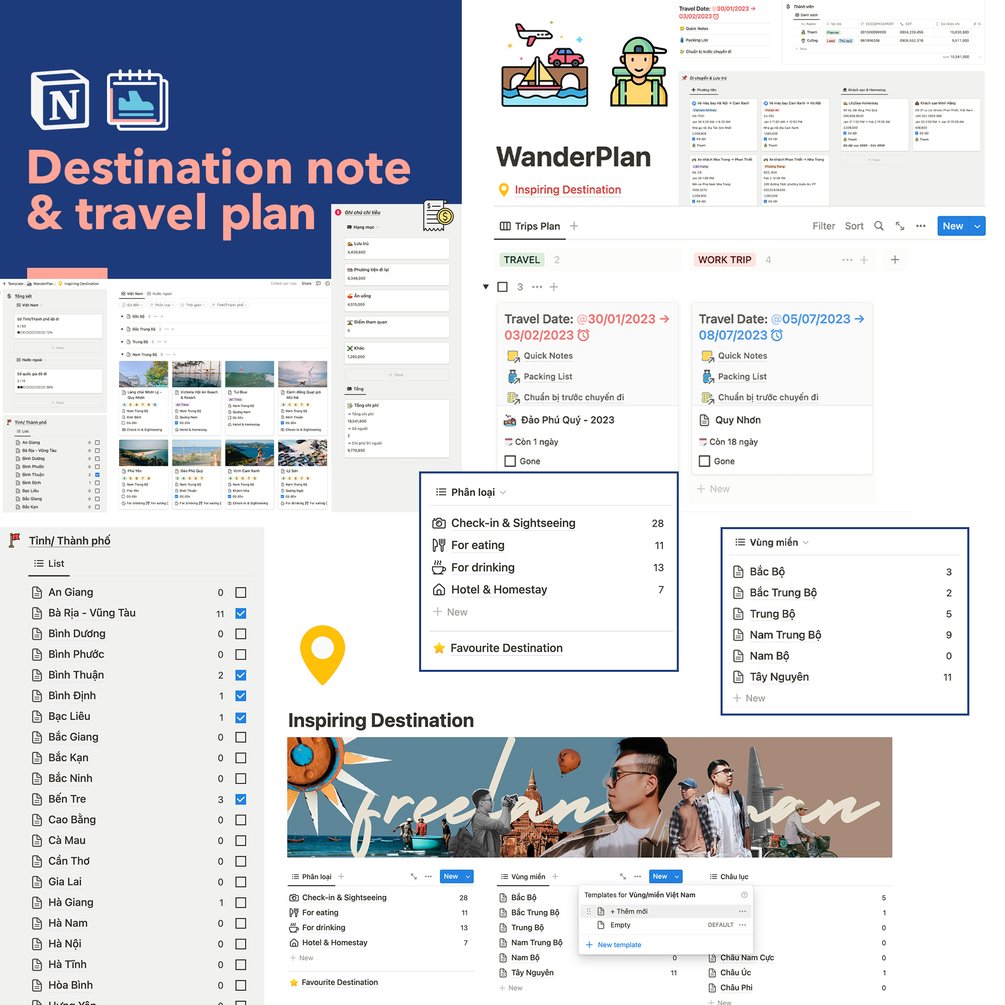Check the An Giang checkbox

click(241, 592)
